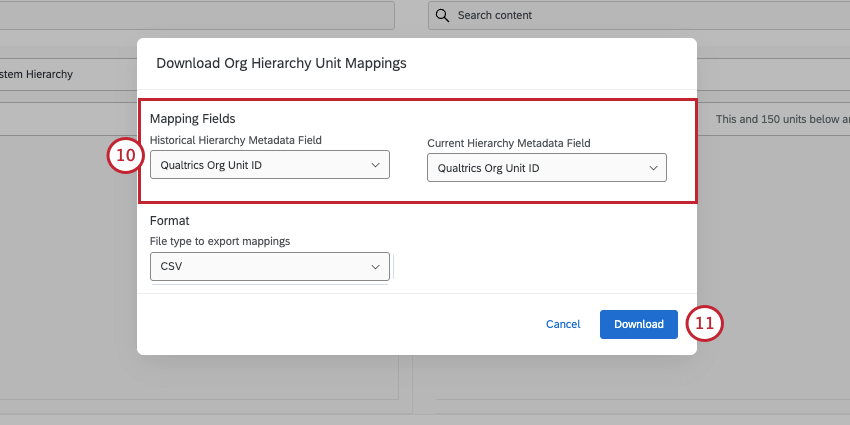Expand the CSV file type dropdown
This screenshot has height=425, width=850.
click(x=269, y=267)
